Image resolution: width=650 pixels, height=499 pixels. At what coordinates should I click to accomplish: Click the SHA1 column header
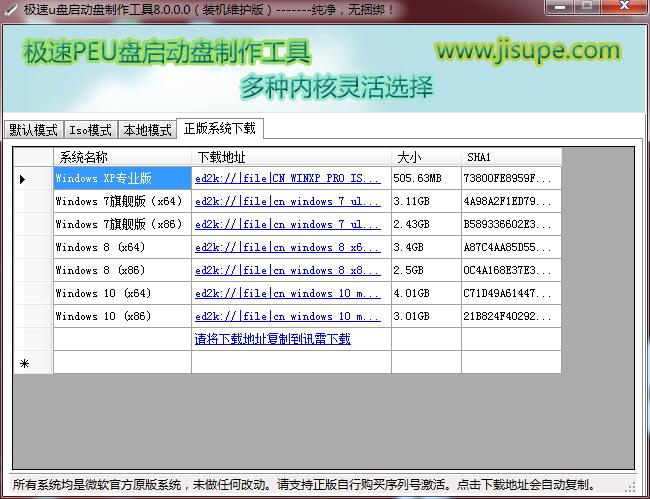click(x=511, y=157)
